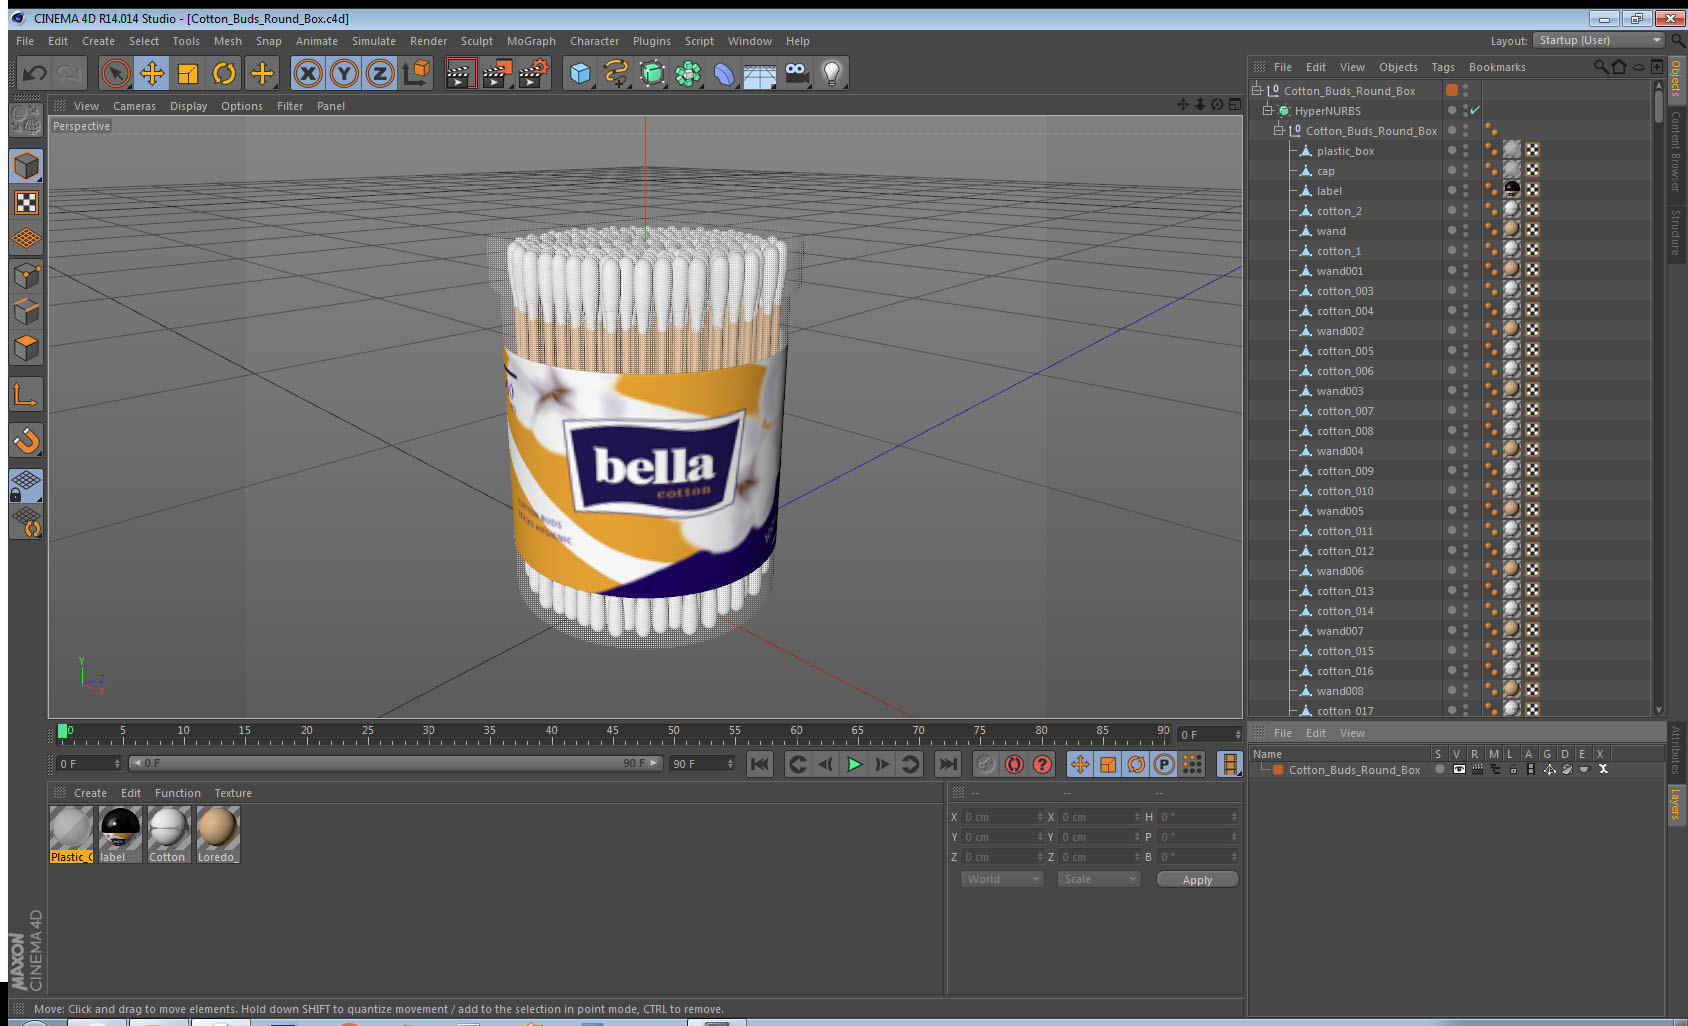
Task: Toggle X-axis lock
Action: [x=308, y=73]
